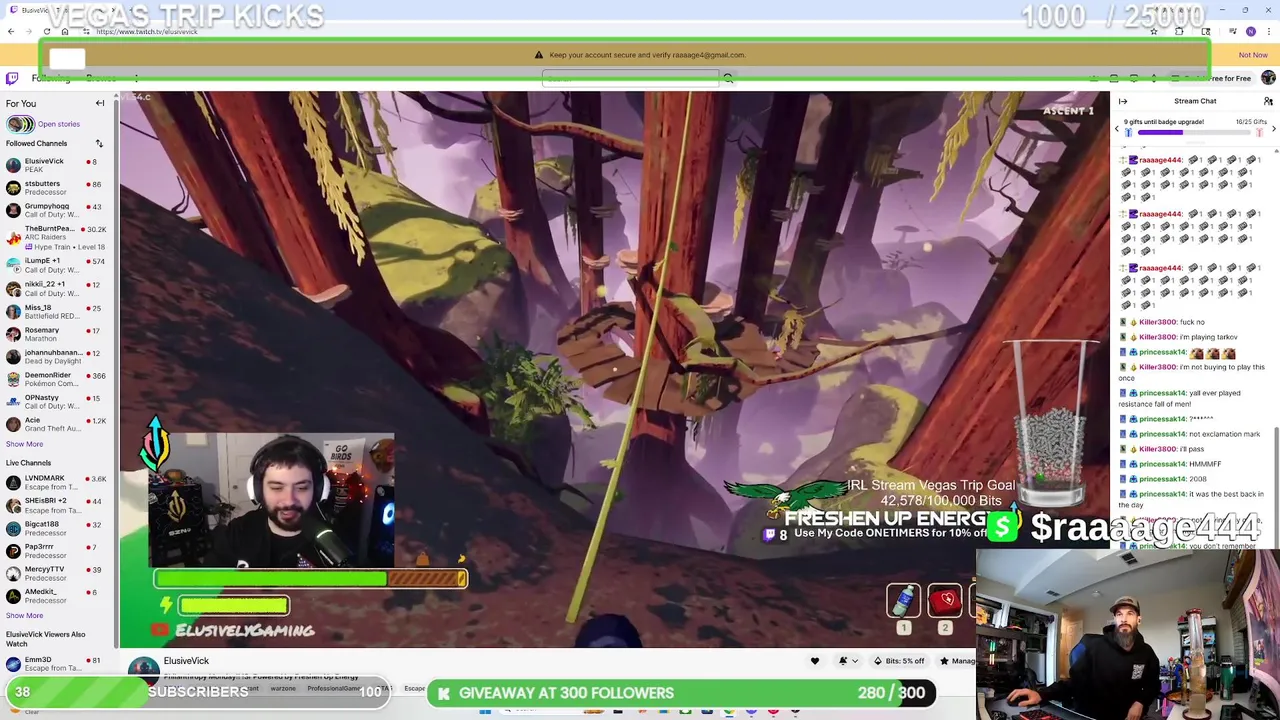The width and height of the screenshot is (1280, 720).
Task: Click the heart follow icon below stream
Action: tap(815, 661)
